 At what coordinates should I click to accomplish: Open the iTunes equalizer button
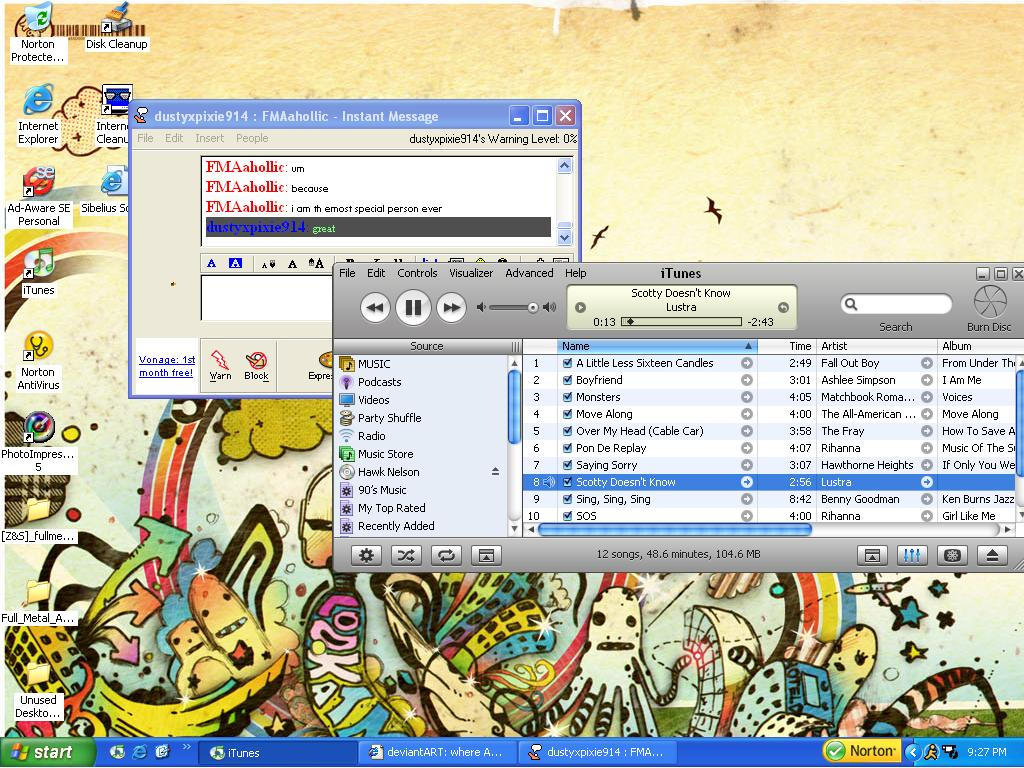click(912, 555)
